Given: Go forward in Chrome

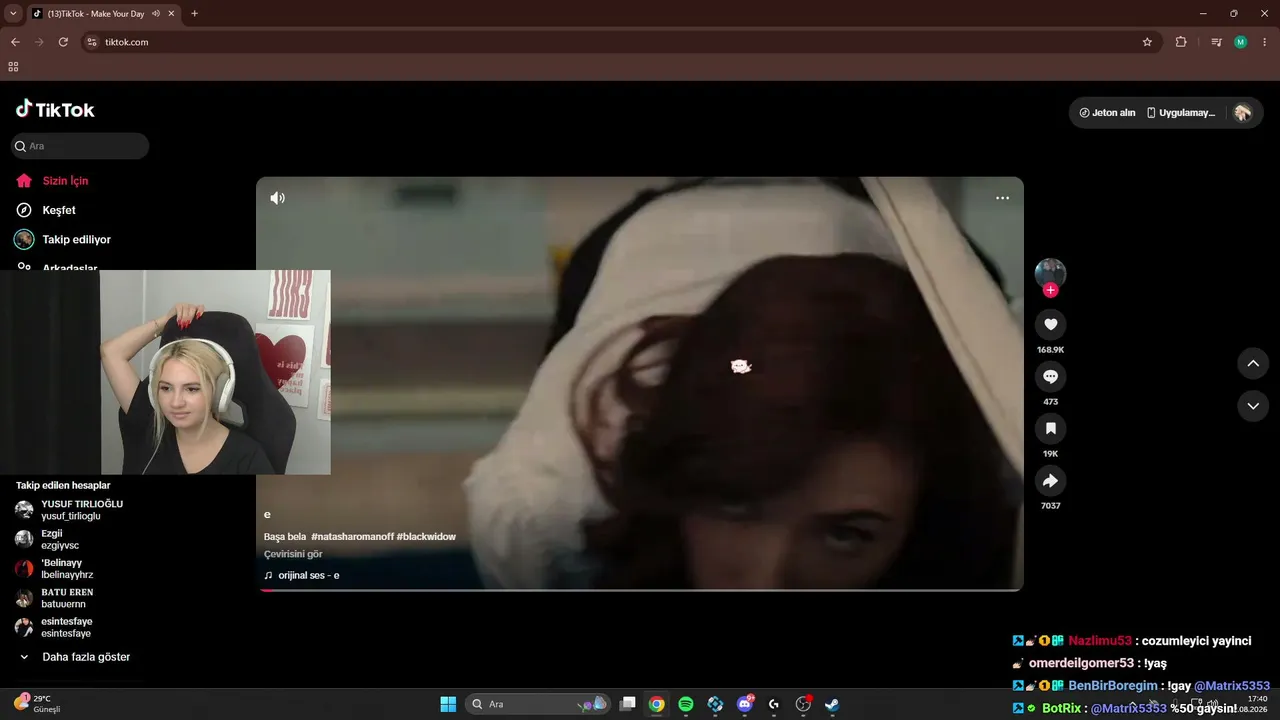Looking at the screenshot, I should tap(39, 42).
